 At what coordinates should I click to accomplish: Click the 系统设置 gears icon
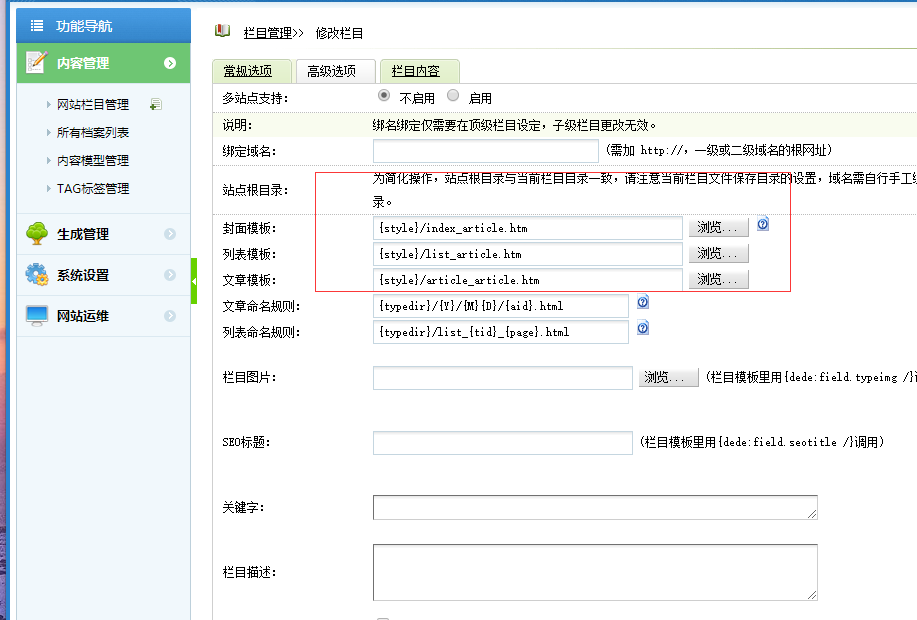(37, 275)
